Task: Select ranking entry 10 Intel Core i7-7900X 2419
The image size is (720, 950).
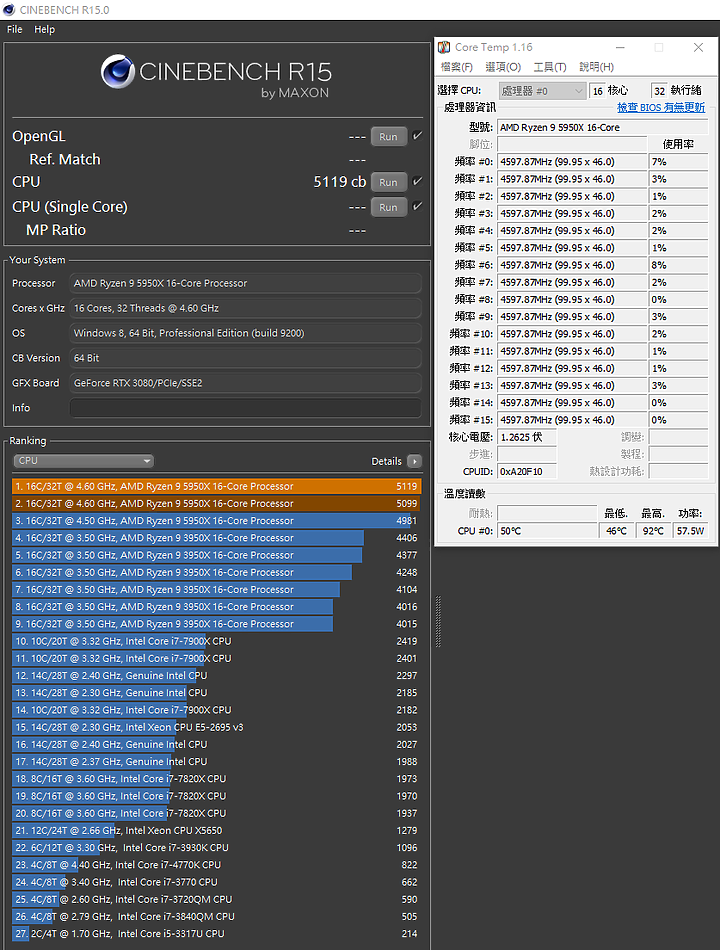Action: click(216, 641)
